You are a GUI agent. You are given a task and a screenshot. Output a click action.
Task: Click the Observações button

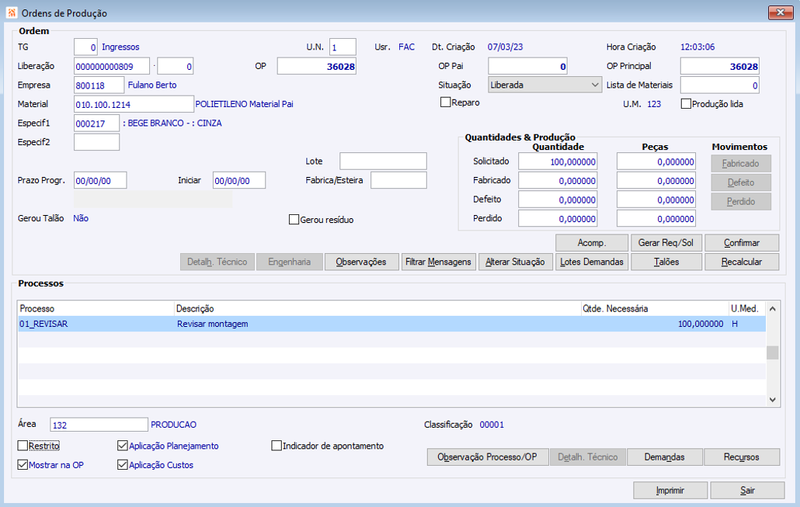(x=361, y=262)
